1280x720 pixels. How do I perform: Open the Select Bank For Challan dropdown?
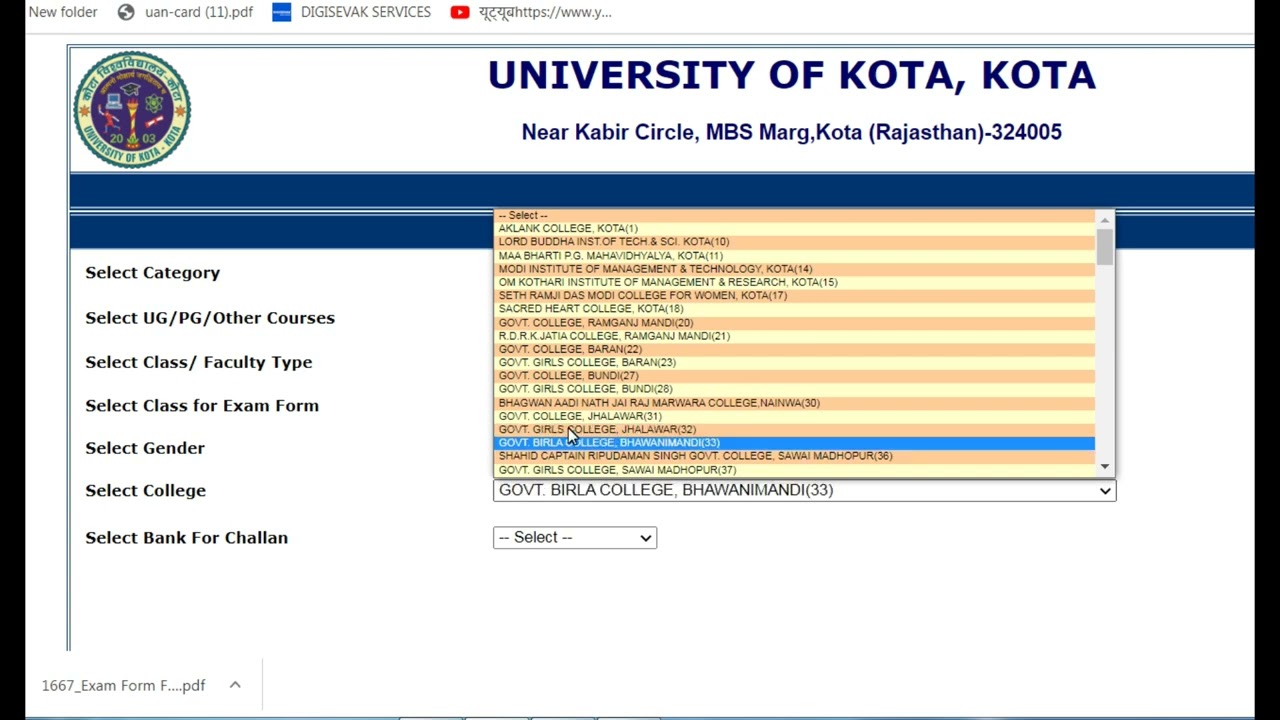[575, 538]
